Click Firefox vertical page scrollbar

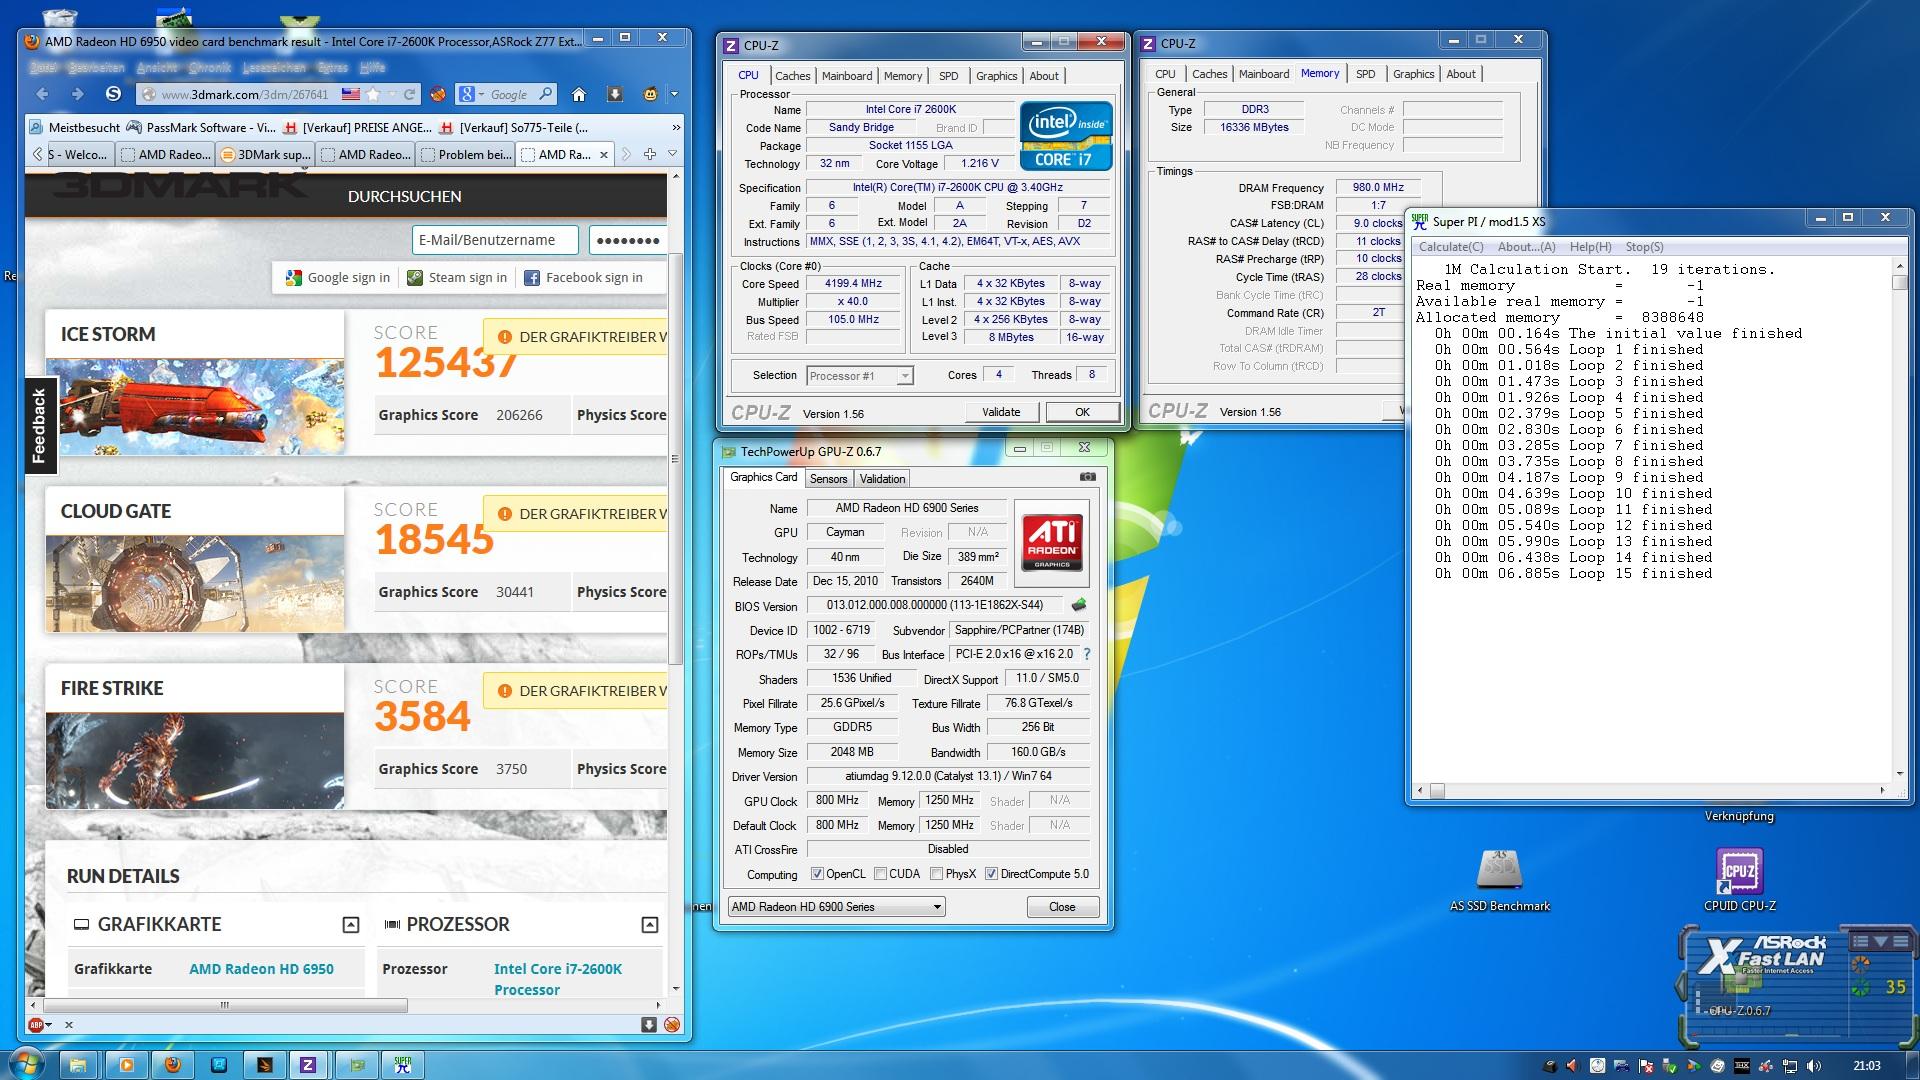675,460
